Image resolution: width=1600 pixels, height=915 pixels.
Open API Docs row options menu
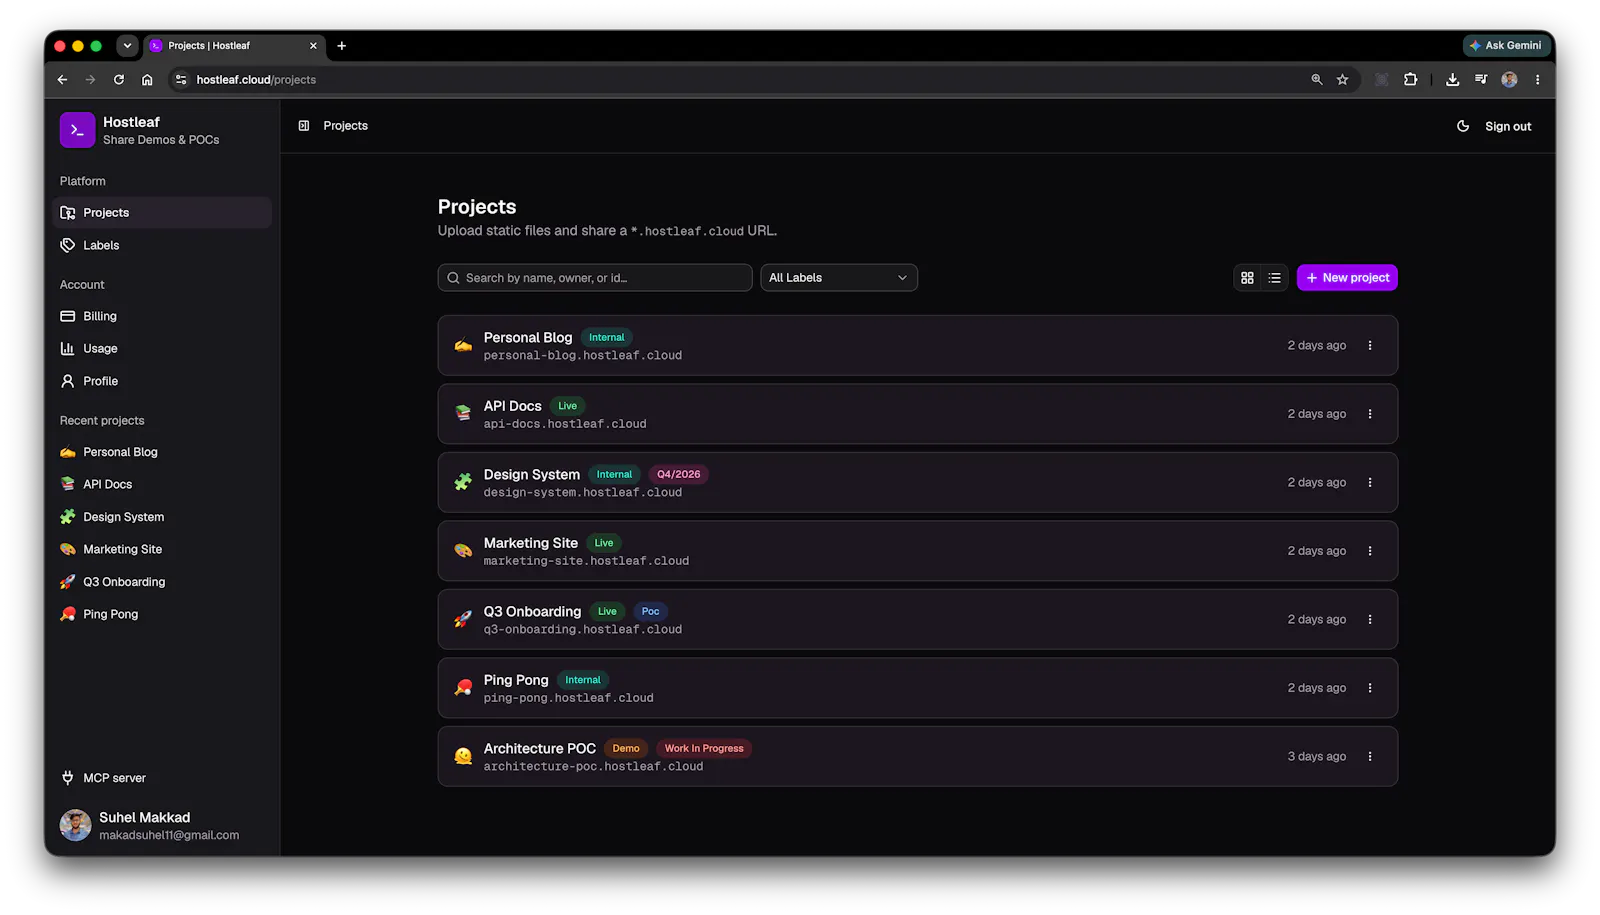point(1370,414)
